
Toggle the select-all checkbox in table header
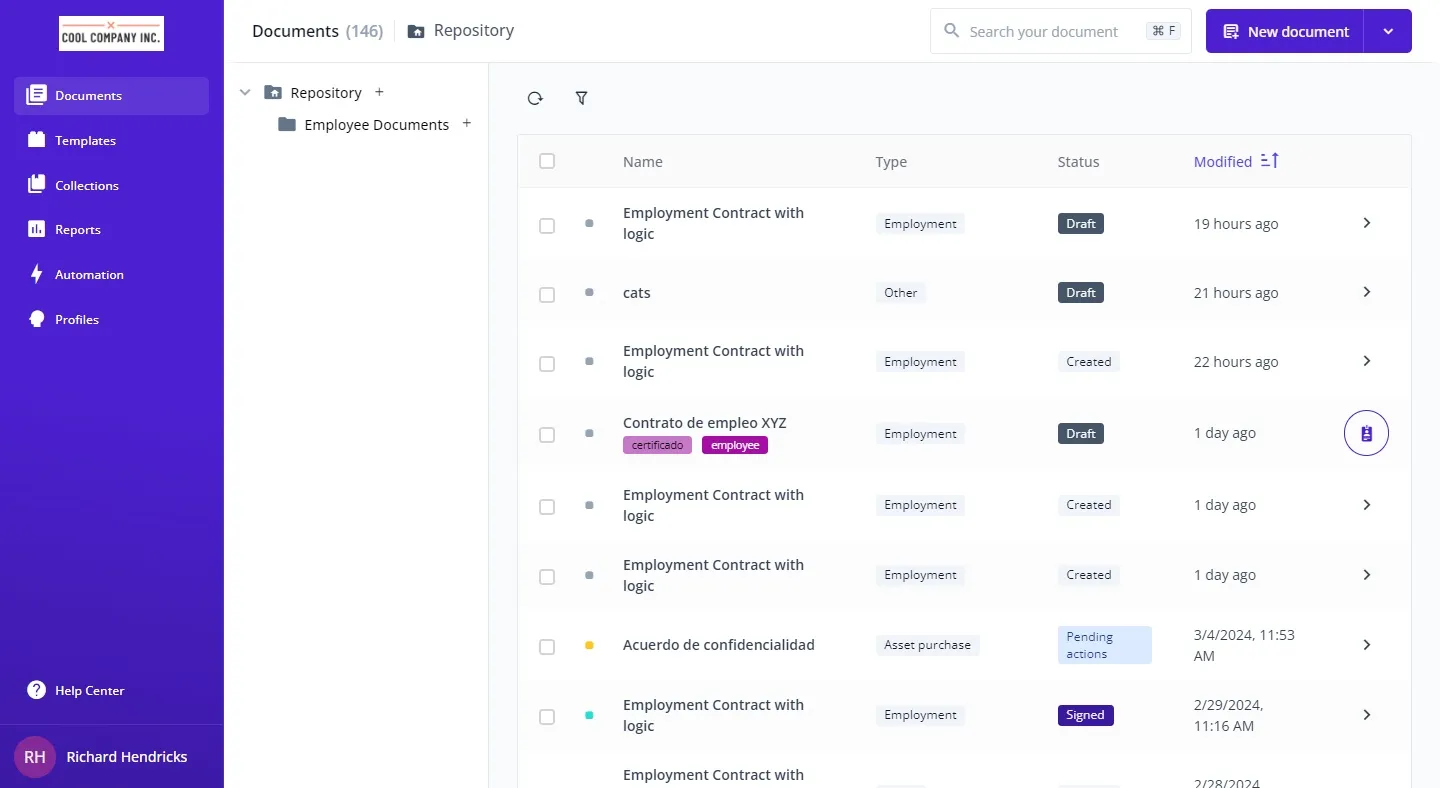pyautogui.click(x=547, y=161)
